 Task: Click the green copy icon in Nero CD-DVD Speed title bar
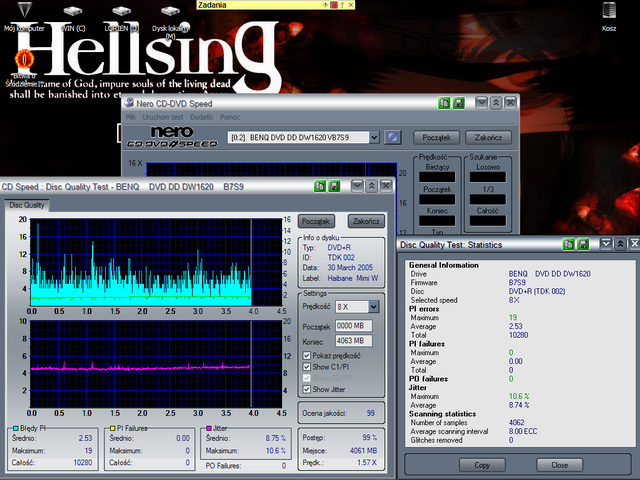444,103
